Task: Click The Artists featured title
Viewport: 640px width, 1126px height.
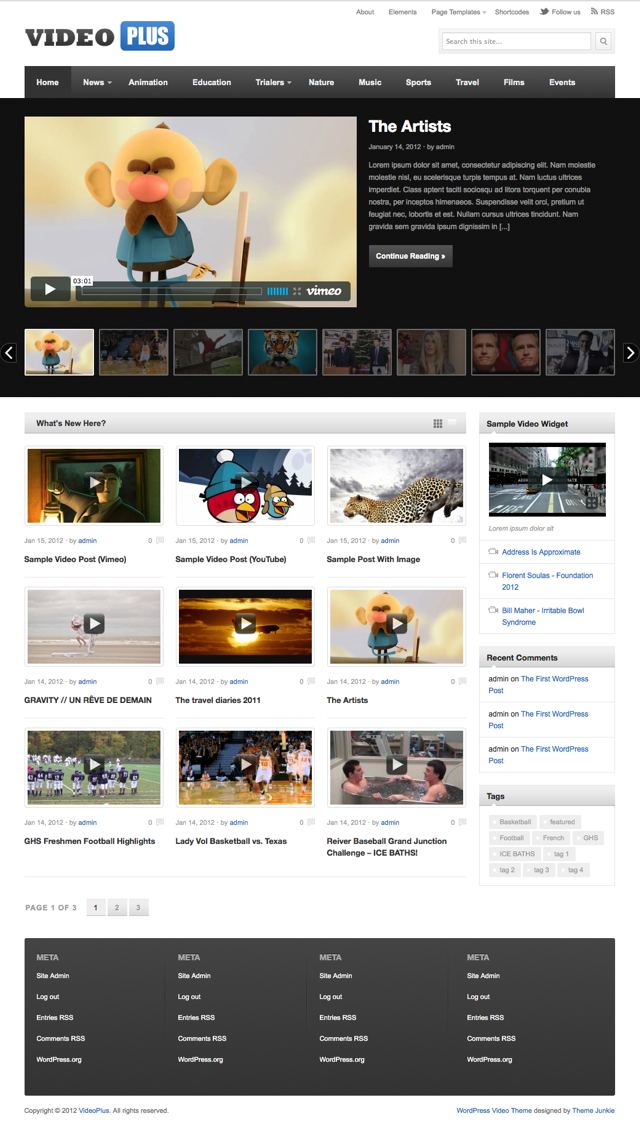Action: 409,126
